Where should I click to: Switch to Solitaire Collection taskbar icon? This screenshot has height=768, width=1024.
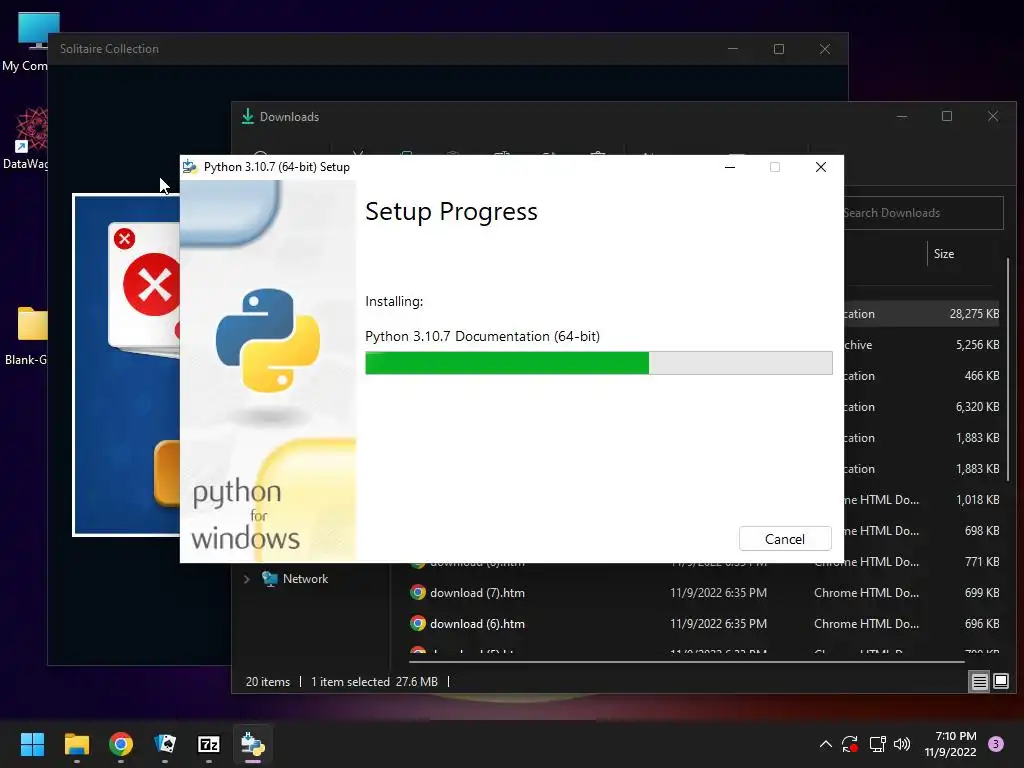point(165,744)
